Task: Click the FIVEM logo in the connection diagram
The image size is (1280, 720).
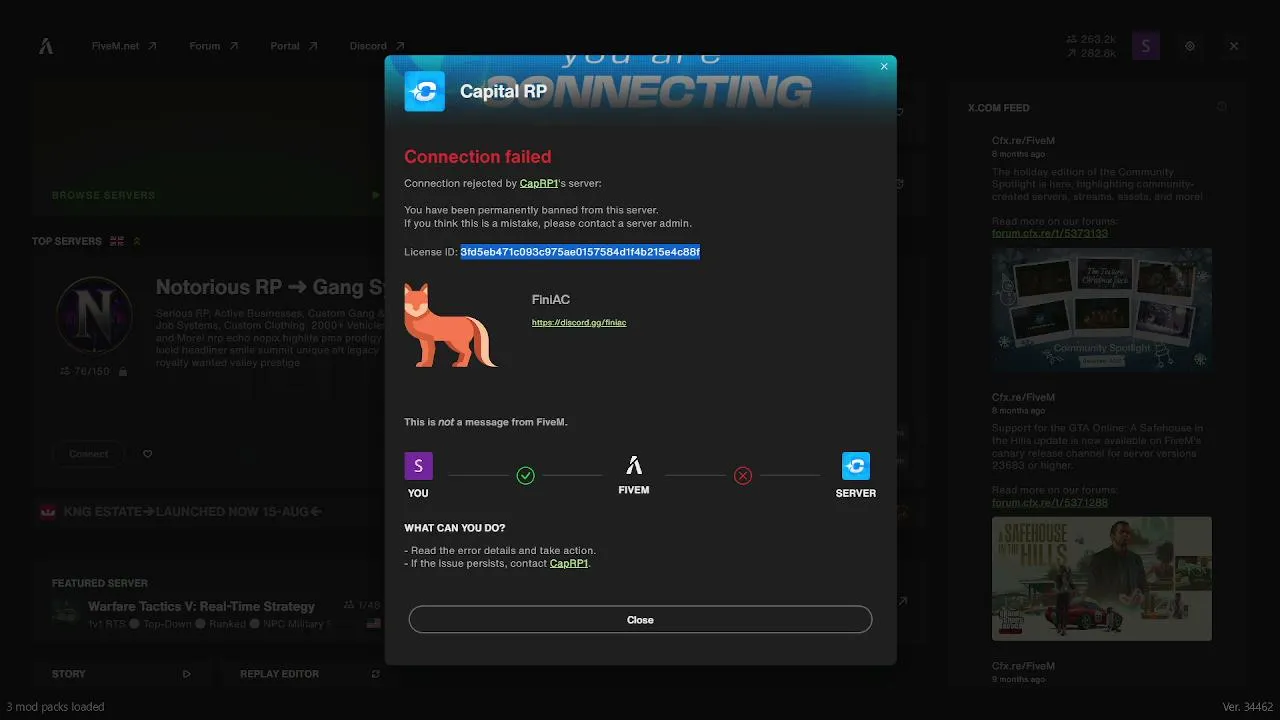Action: (x=634, y=466)
